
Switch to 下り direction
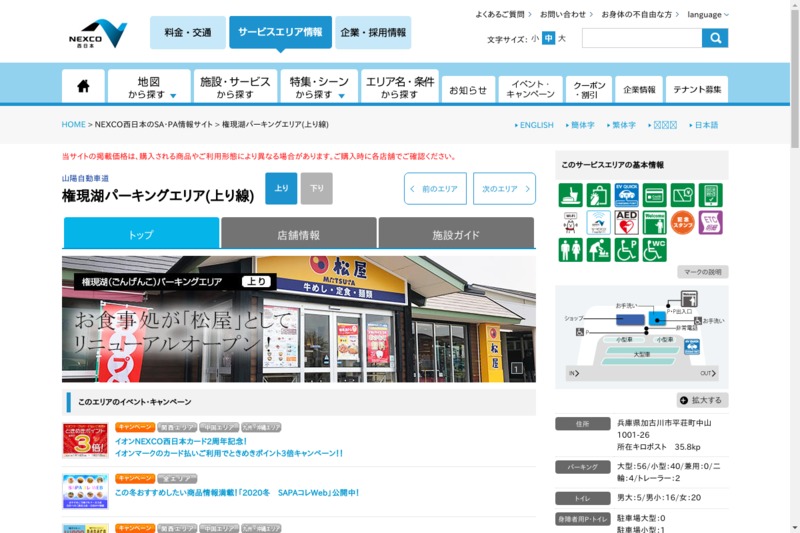click(x=316, y=188)
